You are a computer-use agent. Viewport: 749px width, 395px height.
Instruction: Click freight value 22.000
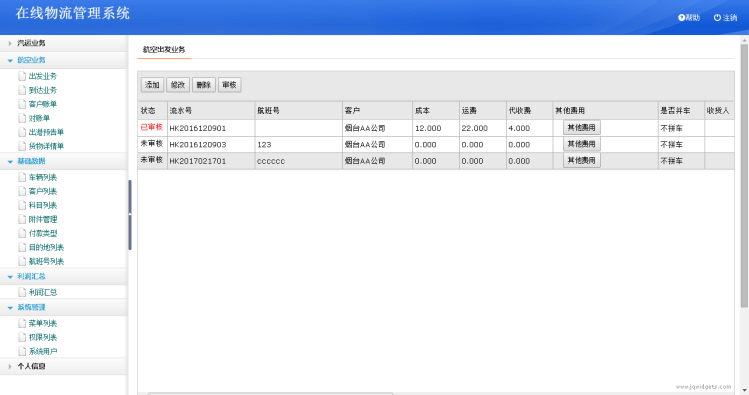coord(475,128)
